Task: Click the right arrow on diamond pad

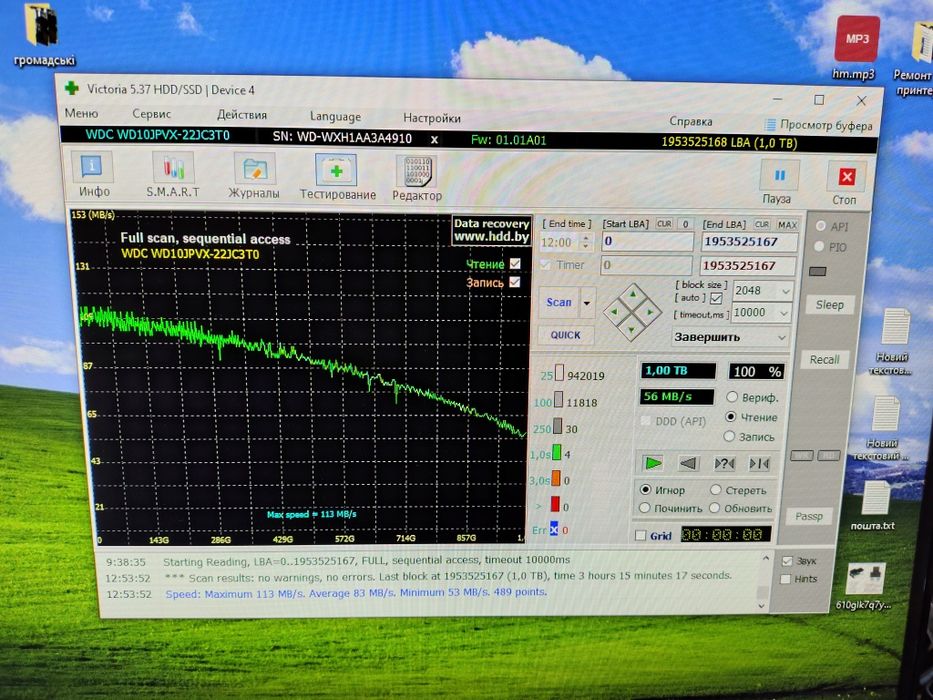Action: coord(650,311)
